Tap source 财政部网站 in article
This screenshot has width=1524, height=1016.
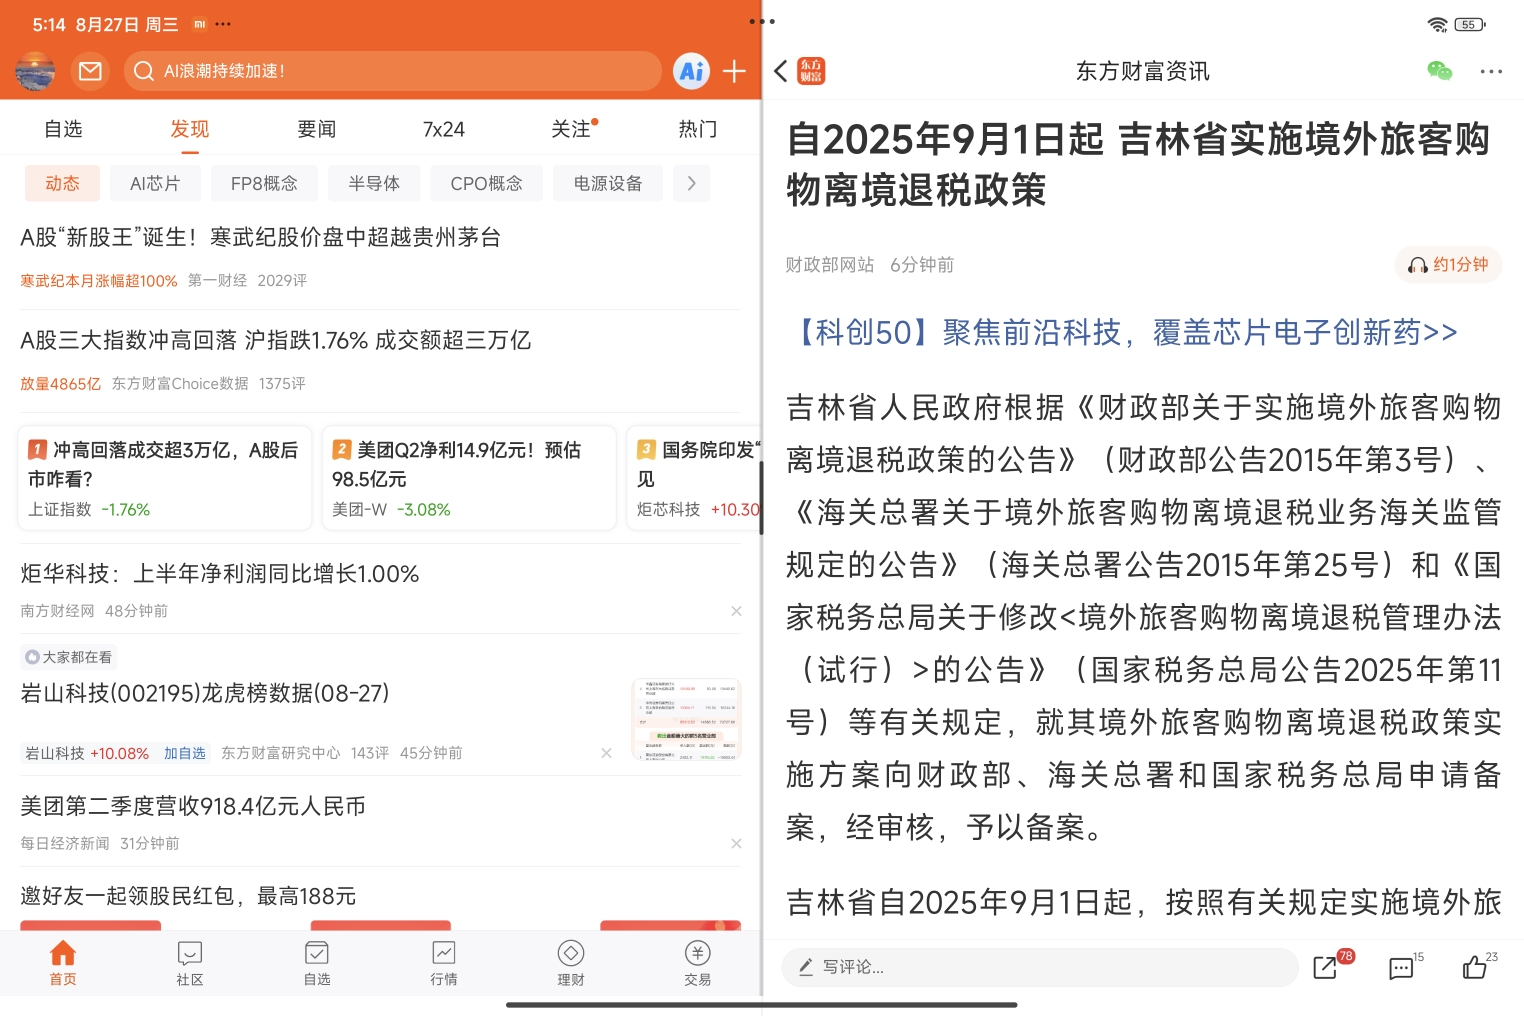[830, 265]
